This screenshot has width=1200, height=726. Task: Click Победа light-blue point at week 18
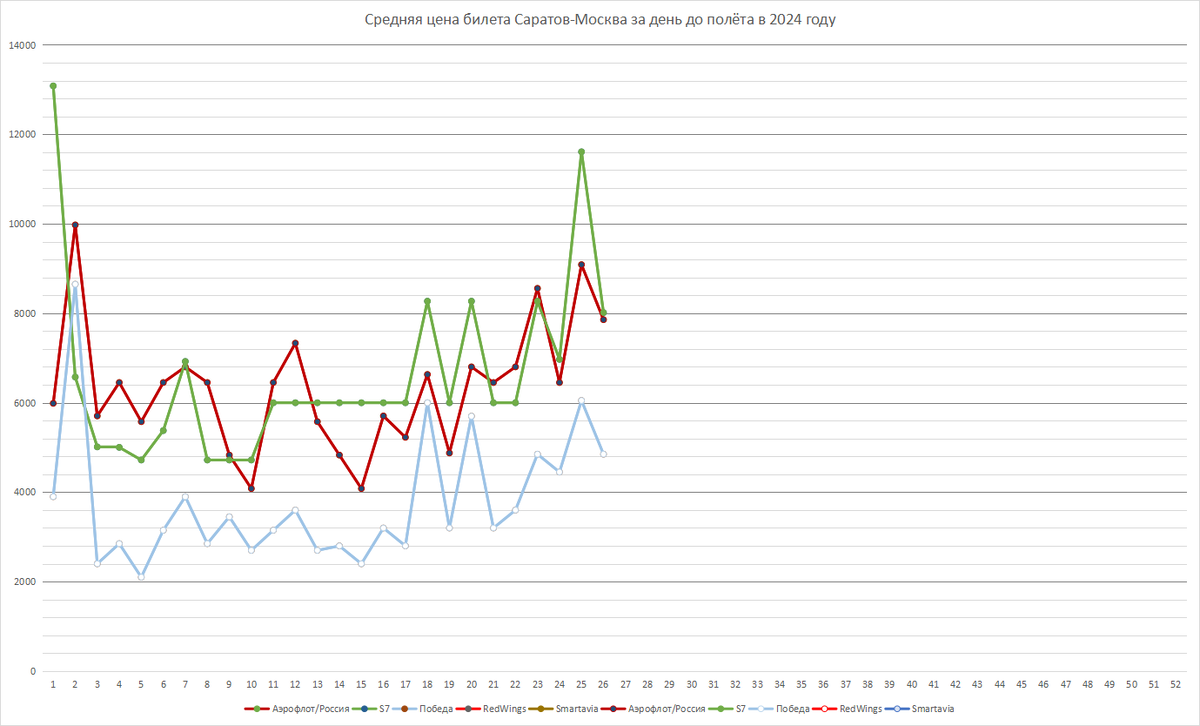(x=427, y=403)
